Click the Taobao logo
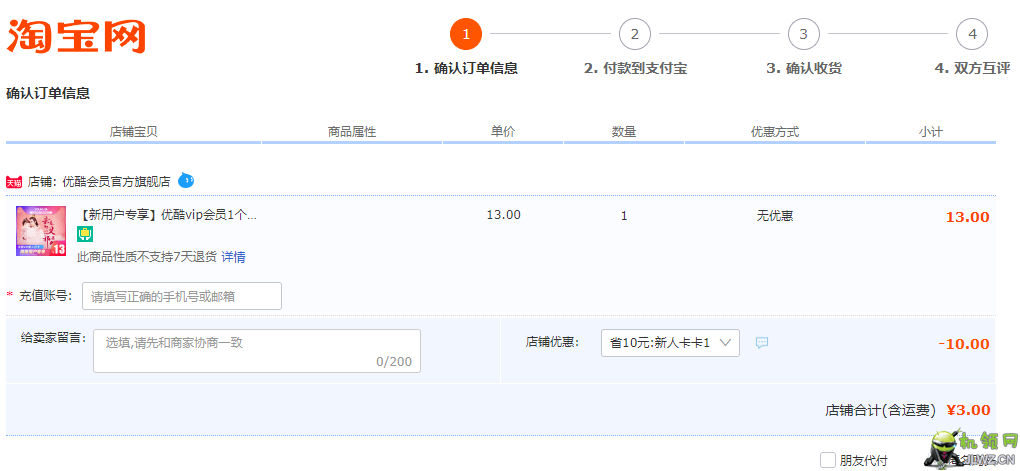This screenshot has height=471, width=1020. 76,36
